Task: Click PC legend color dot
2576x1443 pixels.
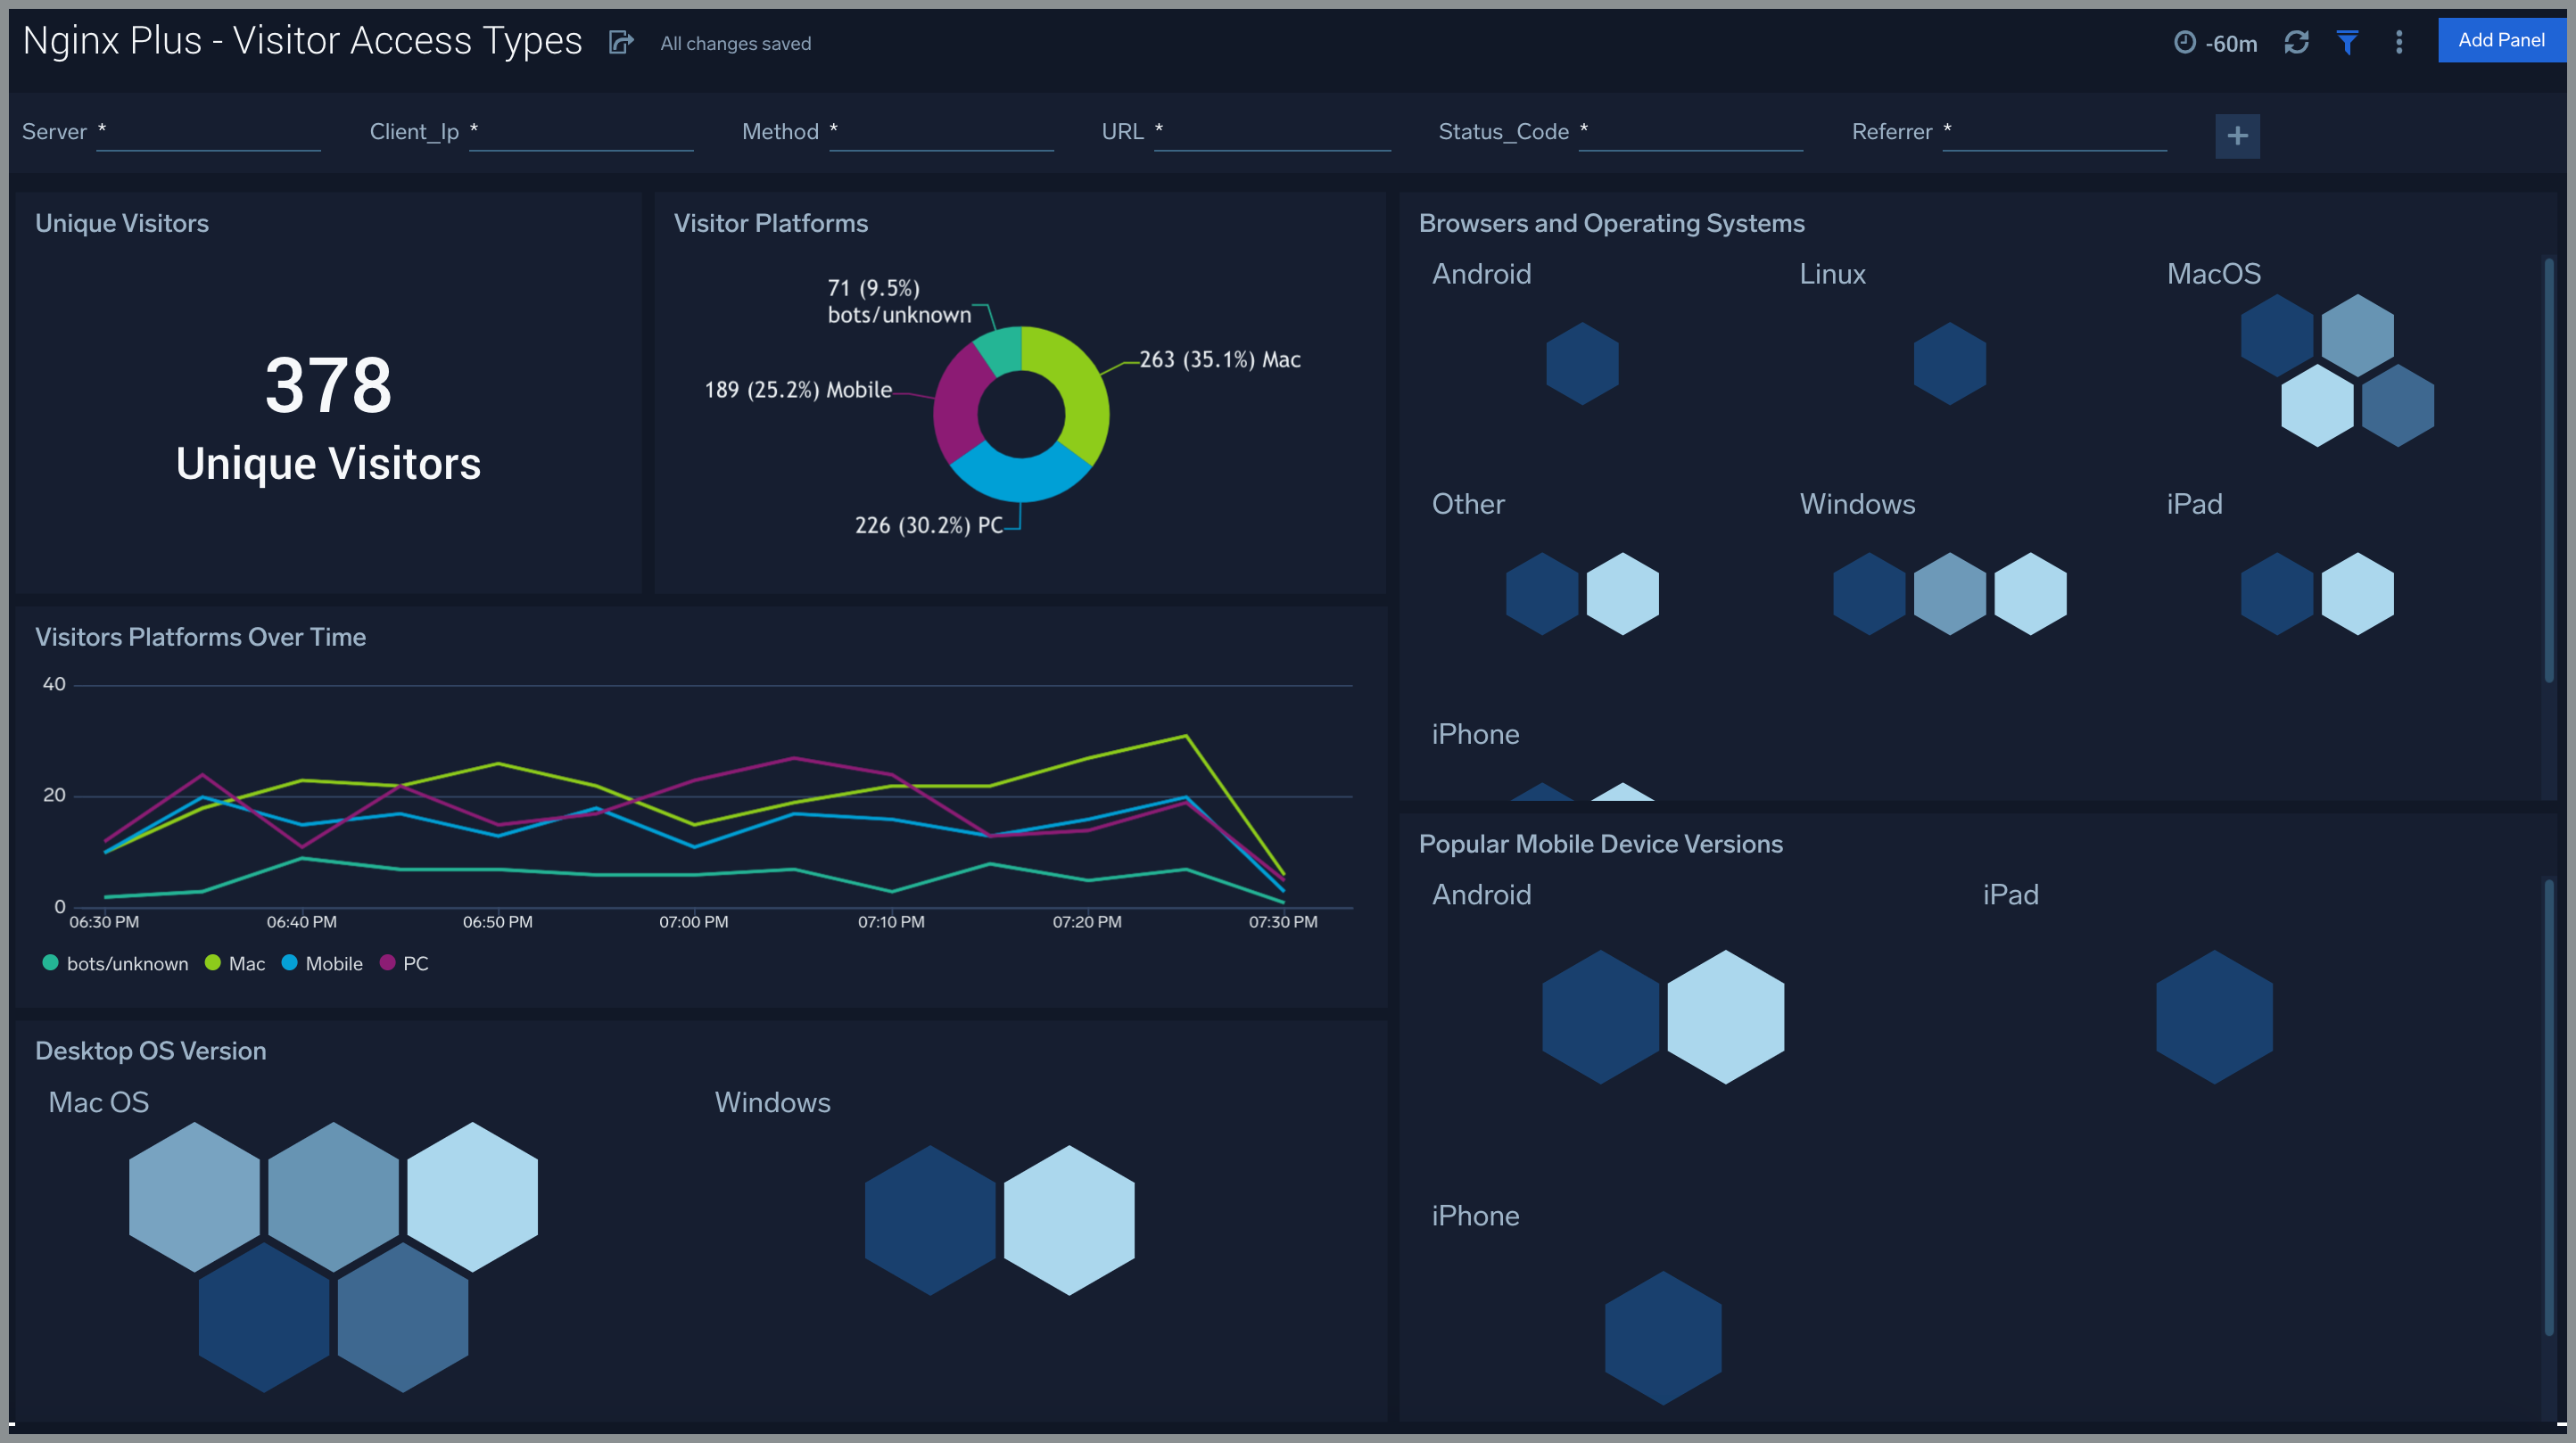Action: point(388,963)
